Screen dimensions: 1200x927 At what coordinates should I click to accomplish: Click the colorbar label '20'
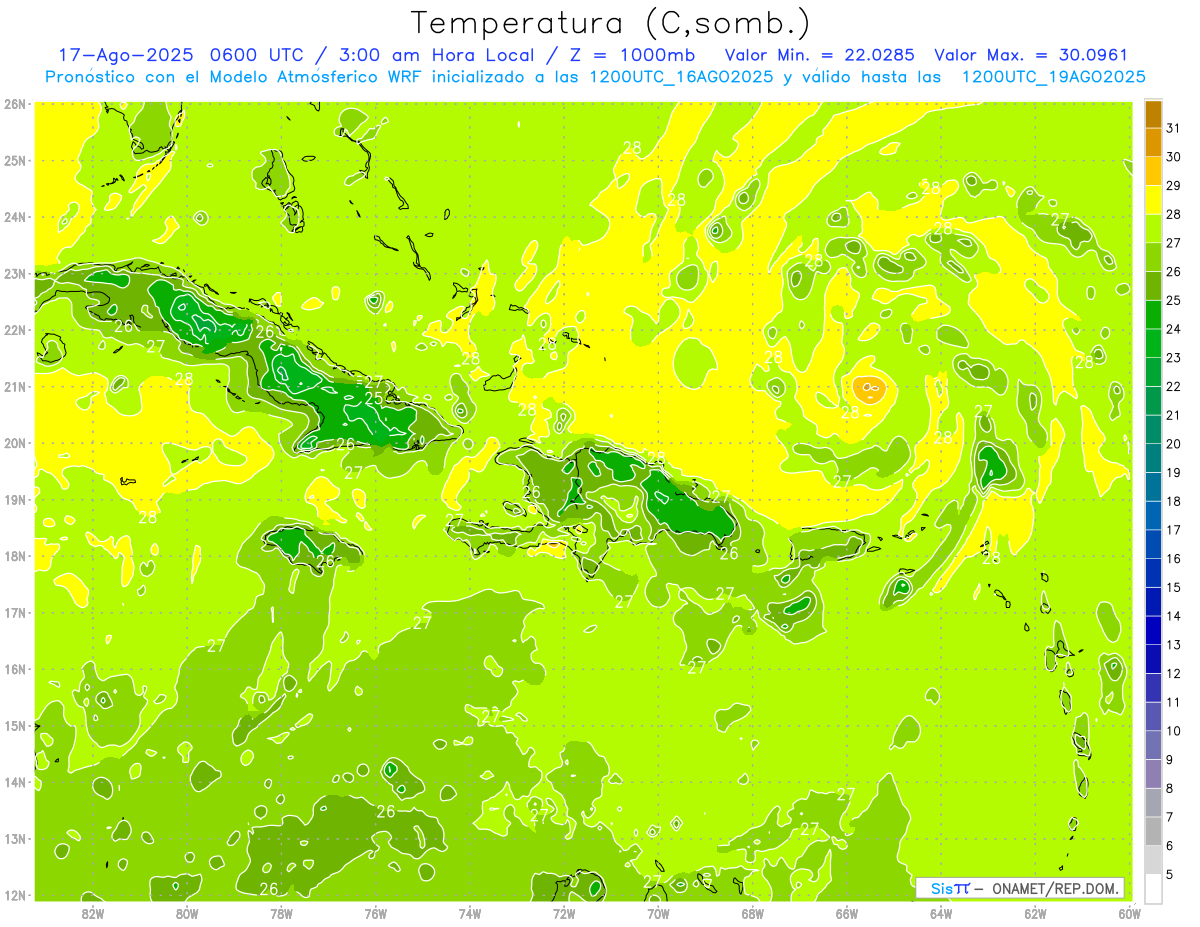[x=1174, y=444]
